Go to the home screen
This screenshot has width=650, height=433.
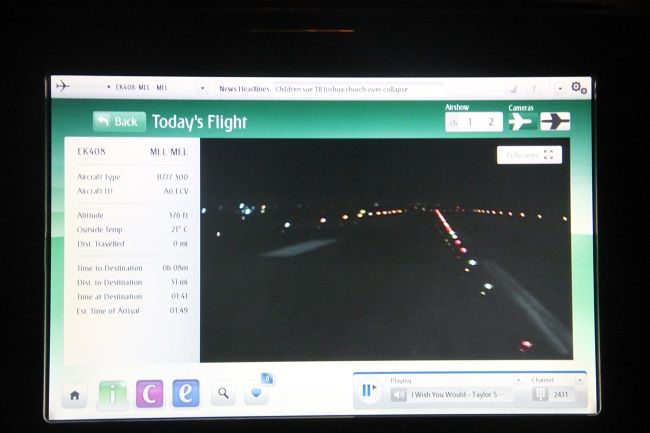click(74, 395)
